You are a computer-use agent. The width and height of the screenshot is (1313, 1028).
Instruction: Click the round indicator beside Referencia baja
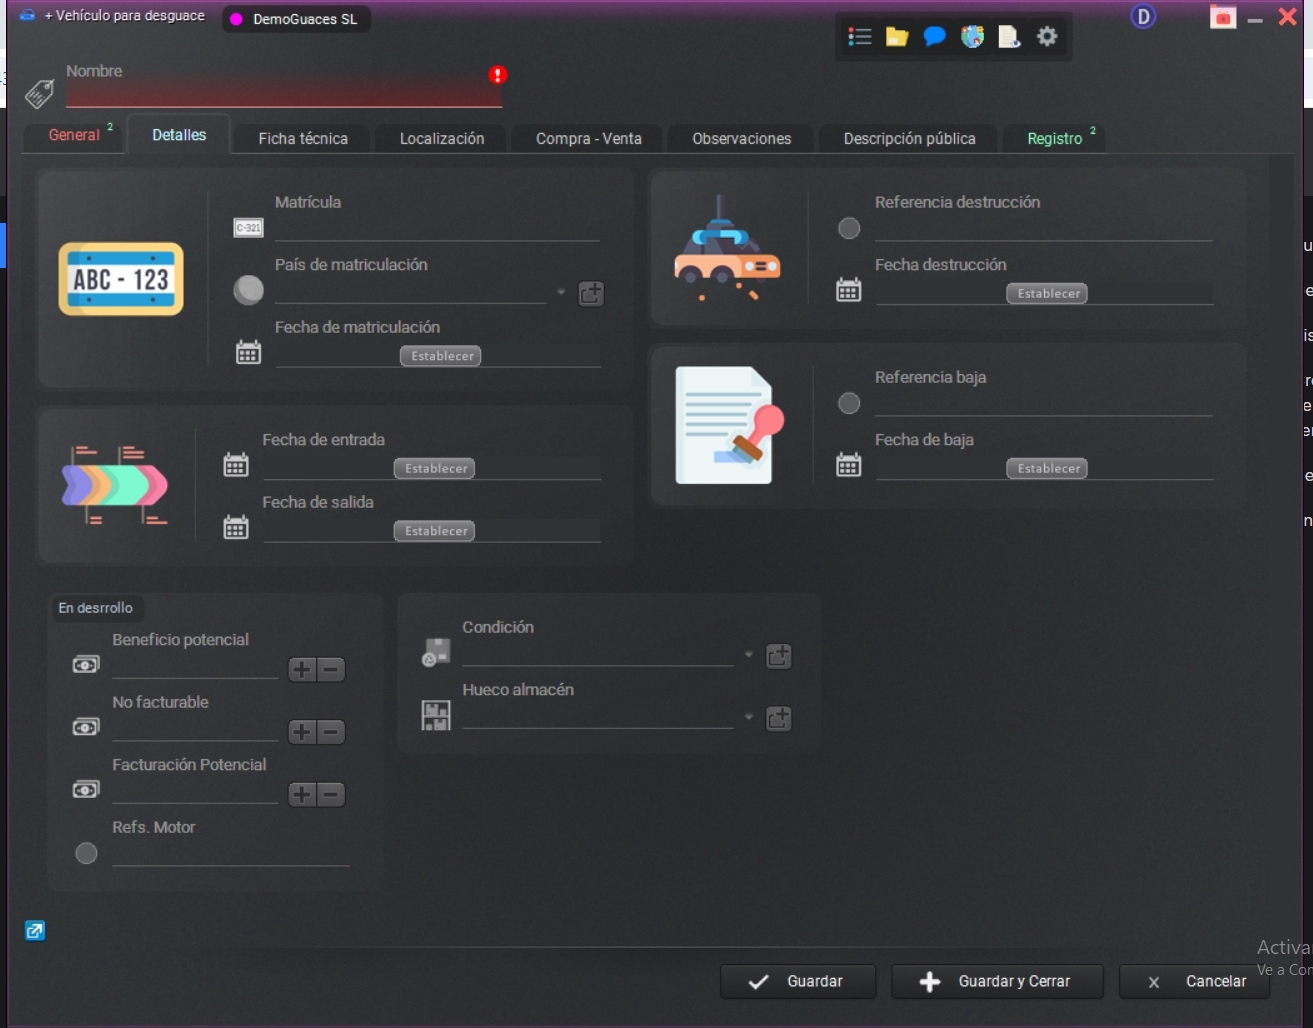(849, 403)
